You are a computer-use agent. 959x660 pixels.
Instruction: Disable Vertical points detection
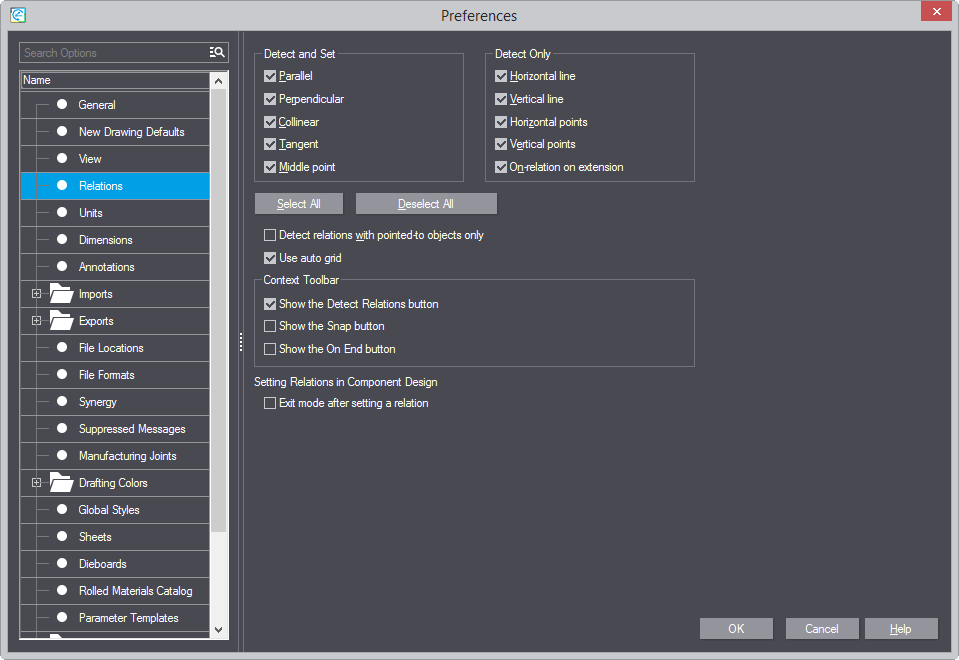pyautogui.click(x=501, y=144)
